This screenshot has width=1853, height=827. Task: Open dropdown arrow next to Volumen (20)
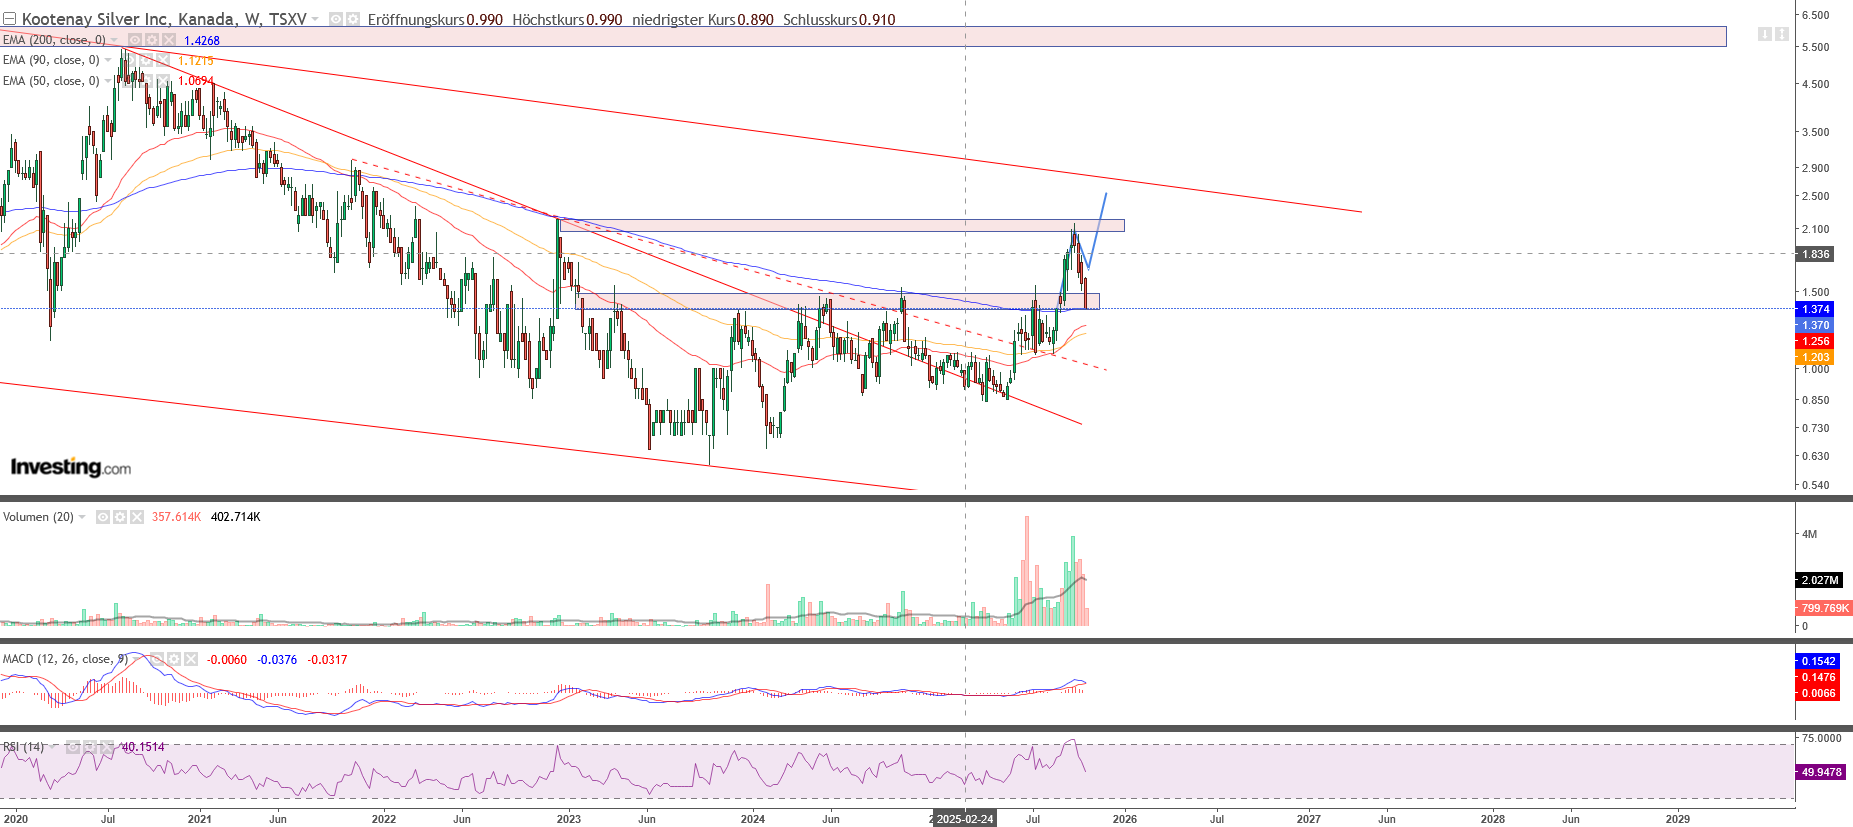coord(82,517)
